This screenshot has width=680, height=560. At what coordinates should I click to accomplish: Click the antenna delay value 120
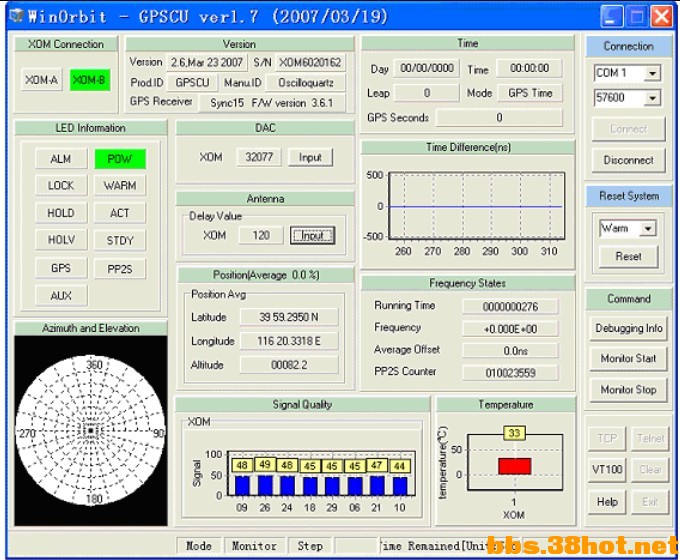click(261, 236)
